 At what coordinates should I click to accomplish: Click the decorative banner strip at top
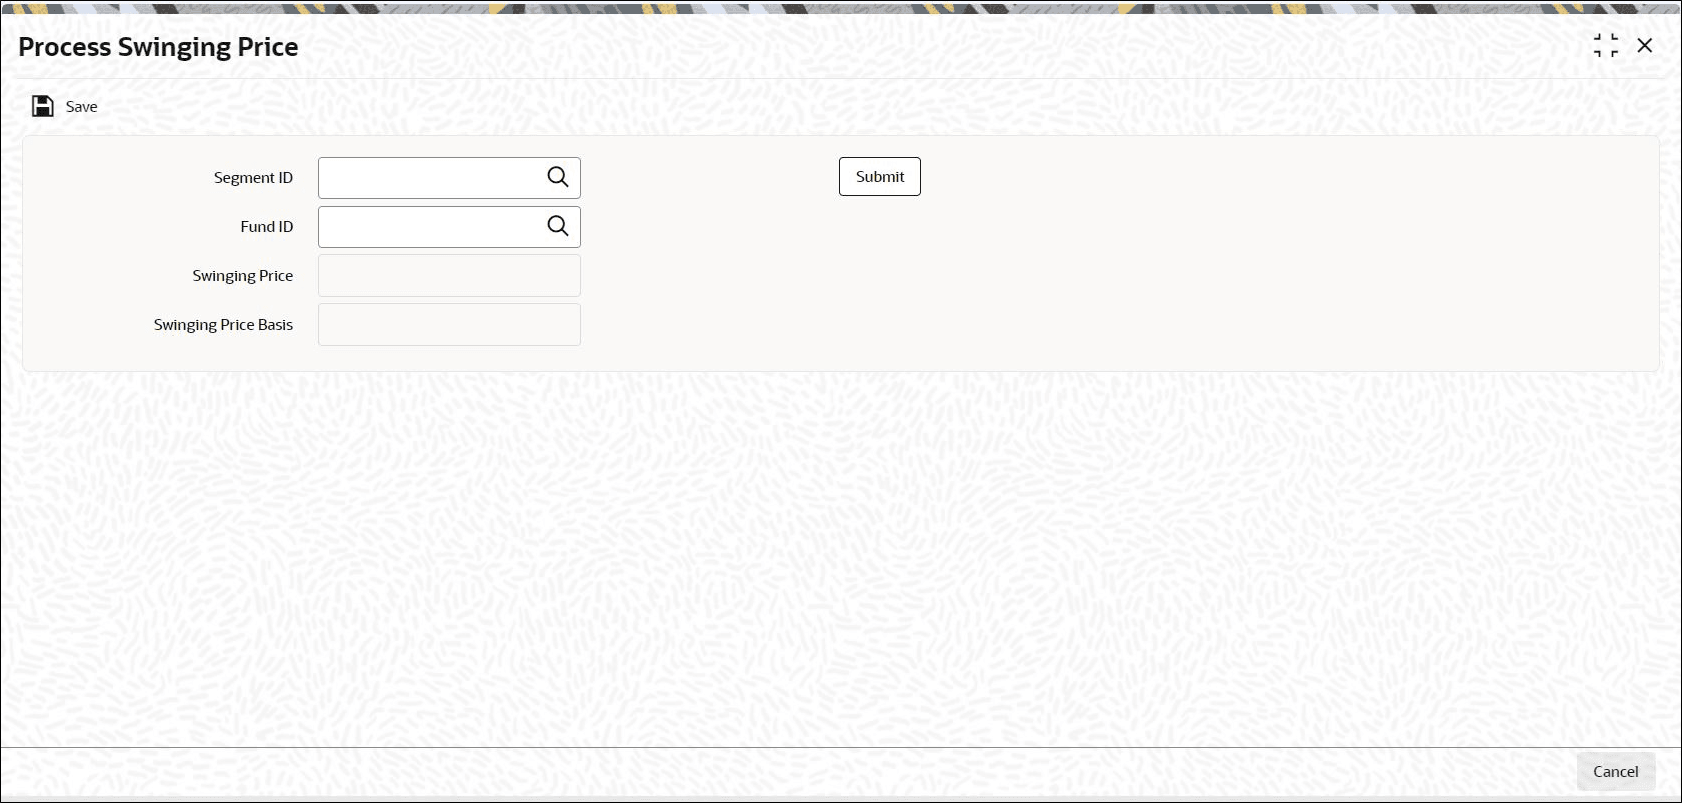(x=841, y=8)
